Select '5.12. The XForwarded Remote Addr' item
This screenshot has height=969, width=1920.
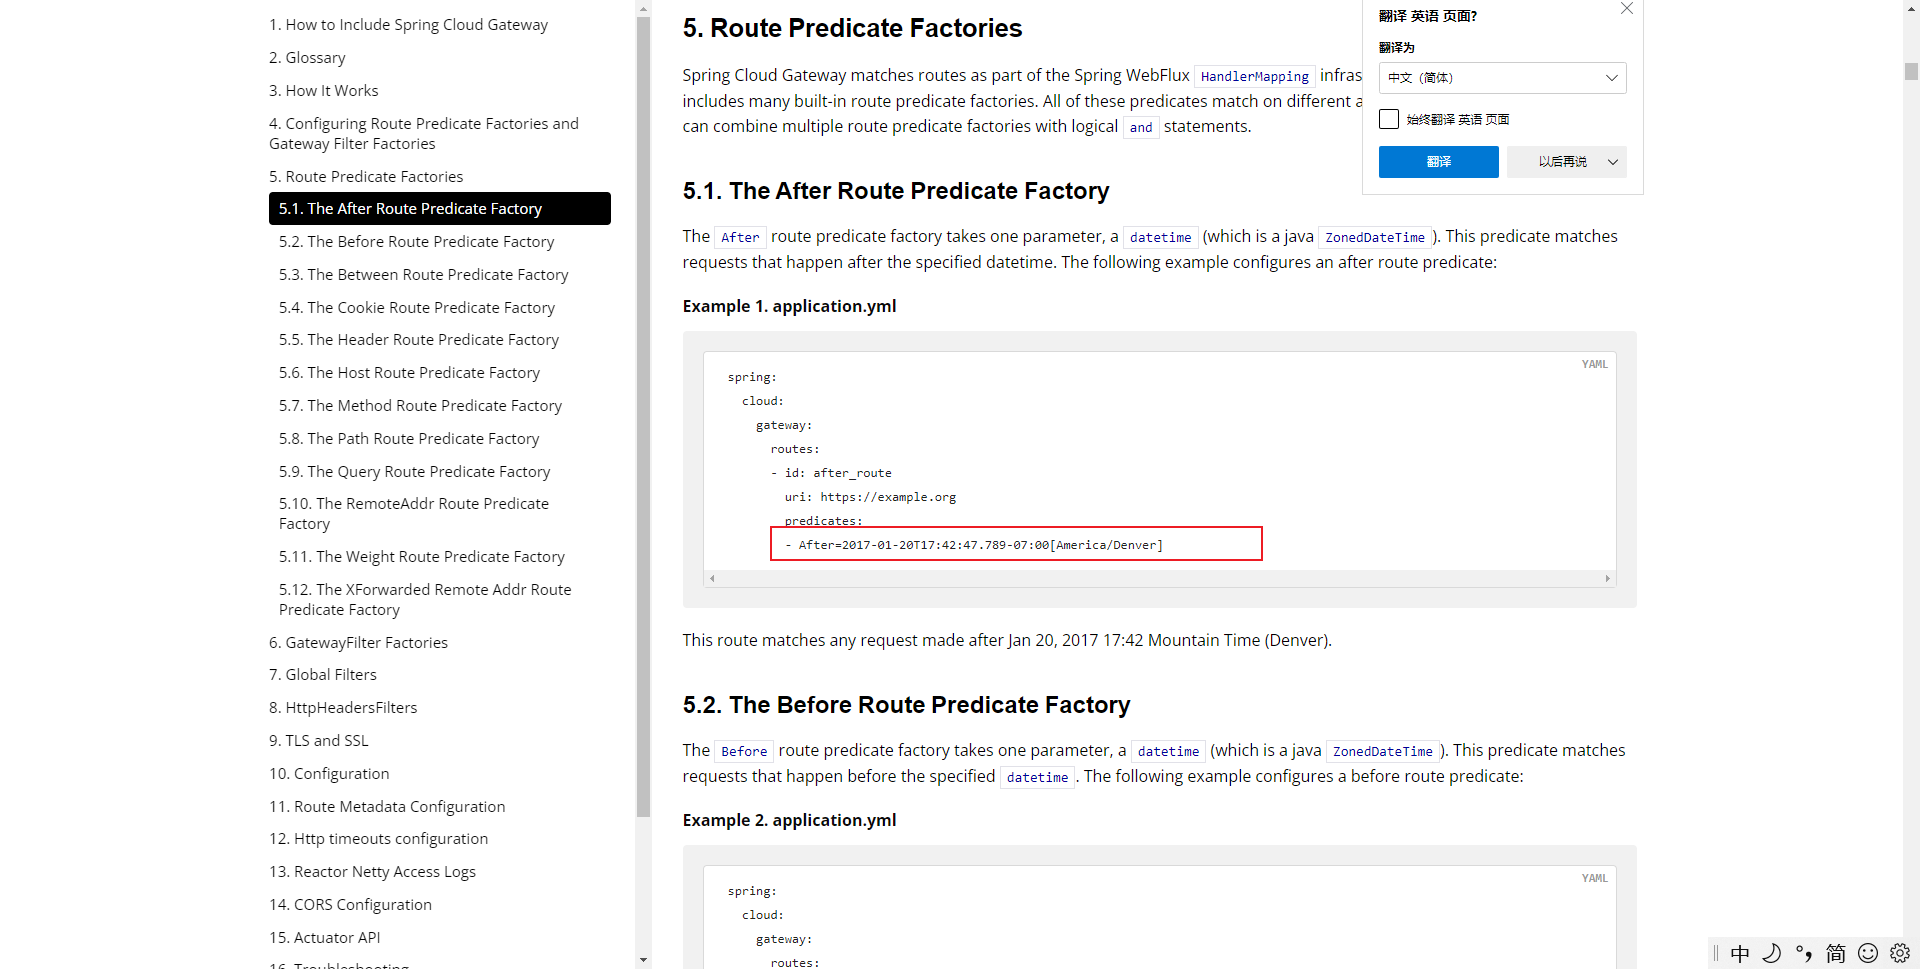pyautogui.click(x=425, y=600)
